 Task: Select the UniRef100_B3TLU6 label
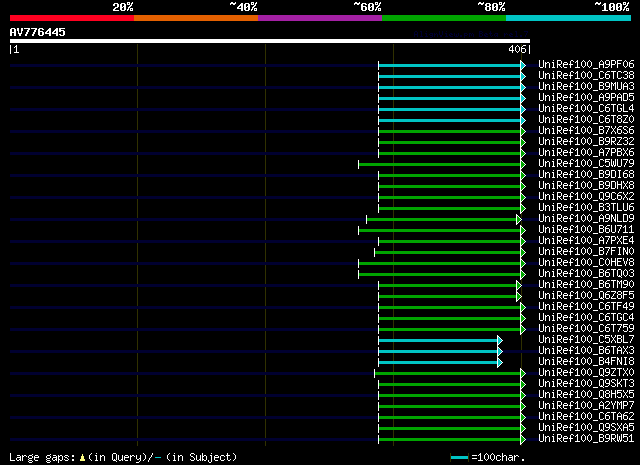(x=586, y=207)
